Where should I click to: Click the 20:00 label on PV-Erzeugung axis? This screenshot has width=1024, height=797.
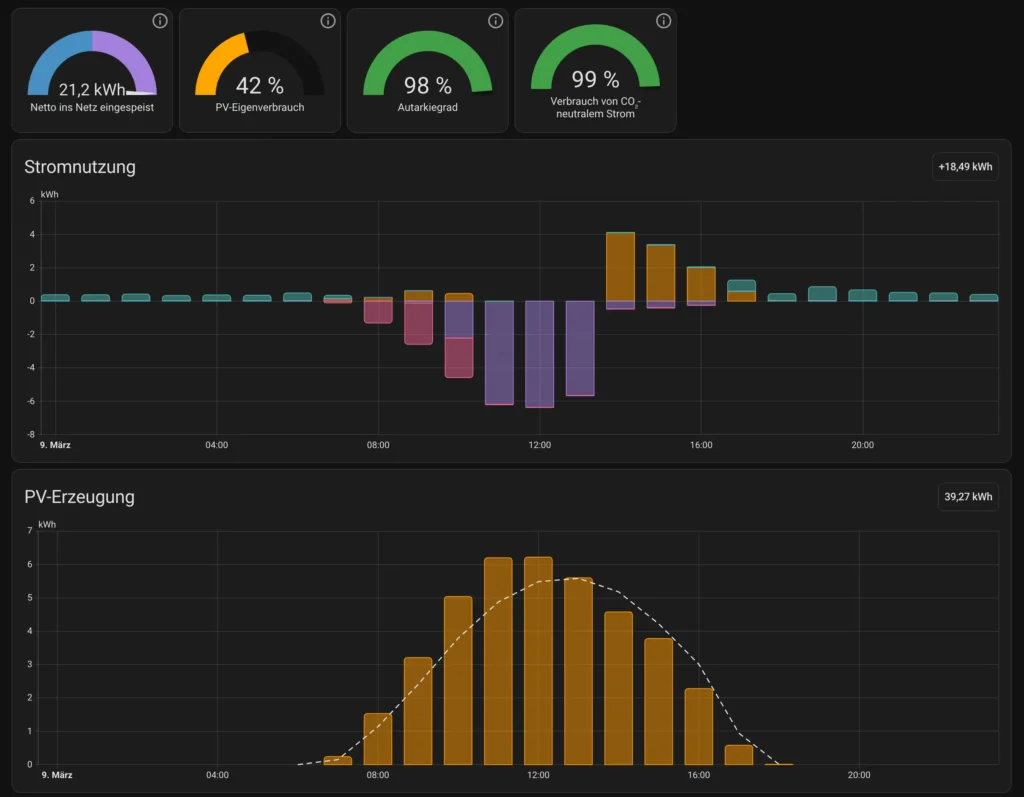click(862, 775)
